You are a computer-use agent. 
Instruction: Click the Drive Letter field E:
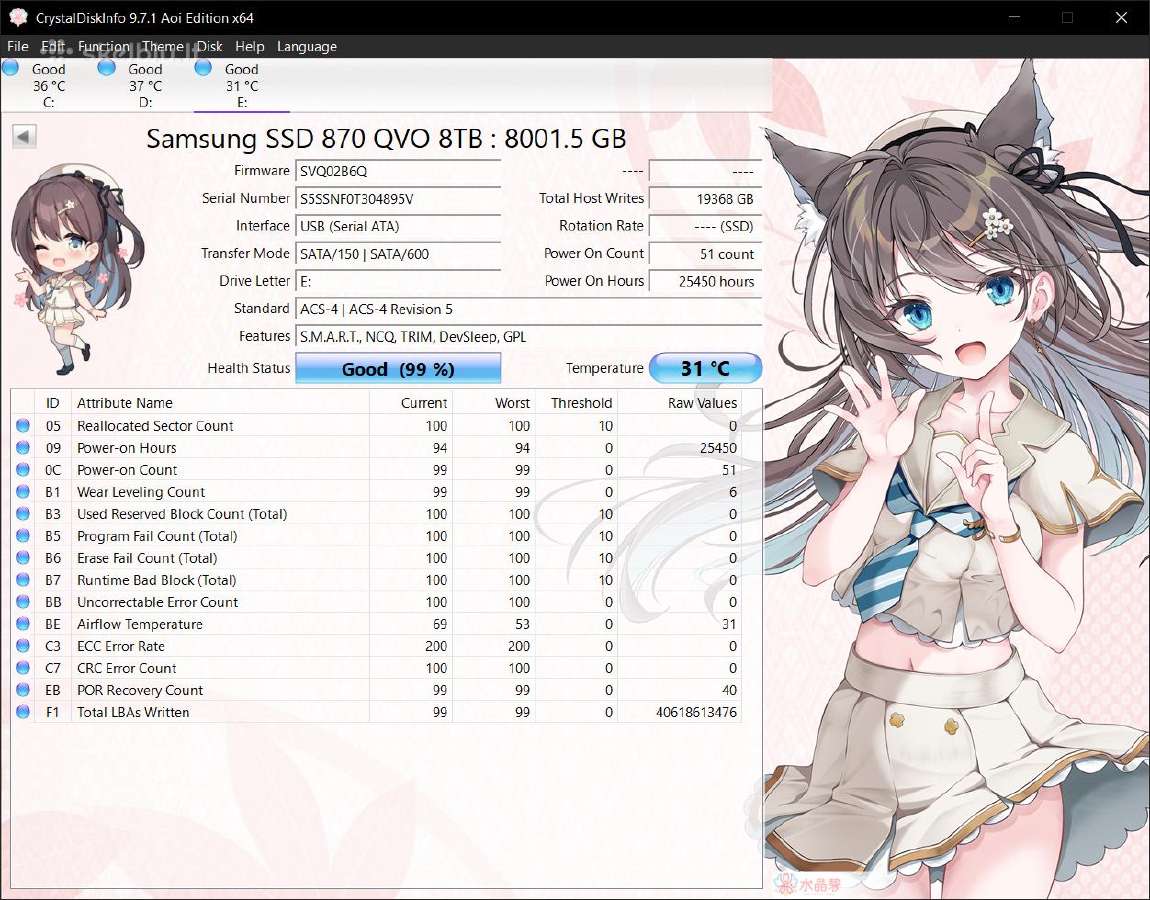pos(398,281)
